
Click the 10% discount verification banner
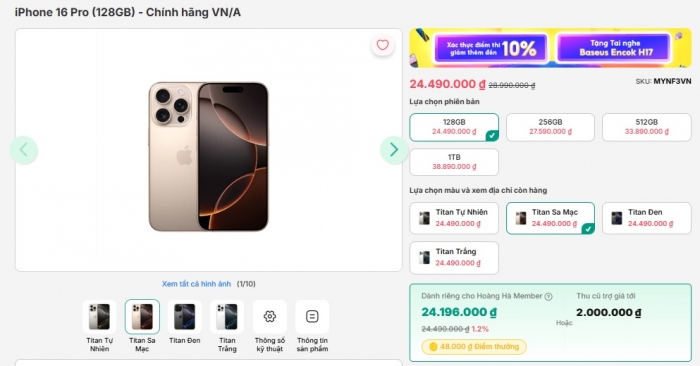(x=491, y=48)
